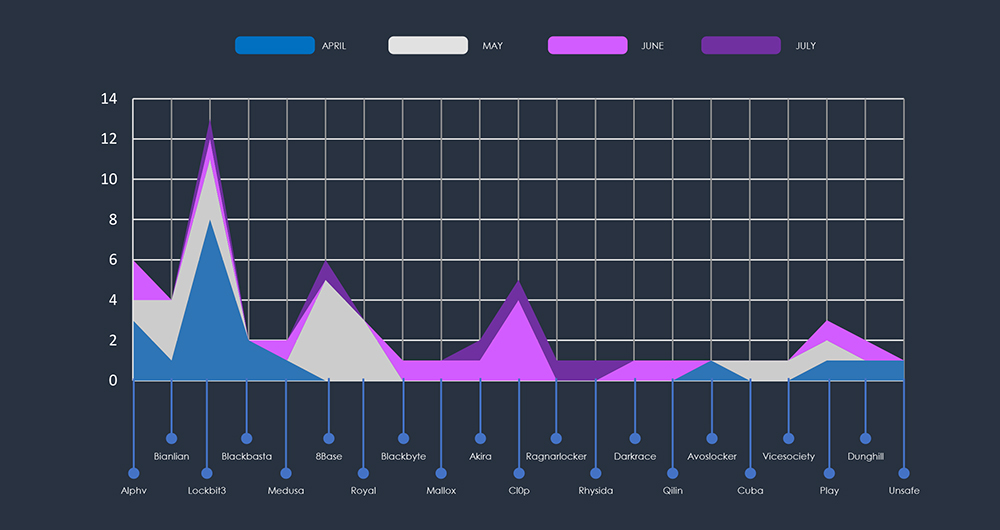Click the y-axis value 8

(x=114, y=219)
